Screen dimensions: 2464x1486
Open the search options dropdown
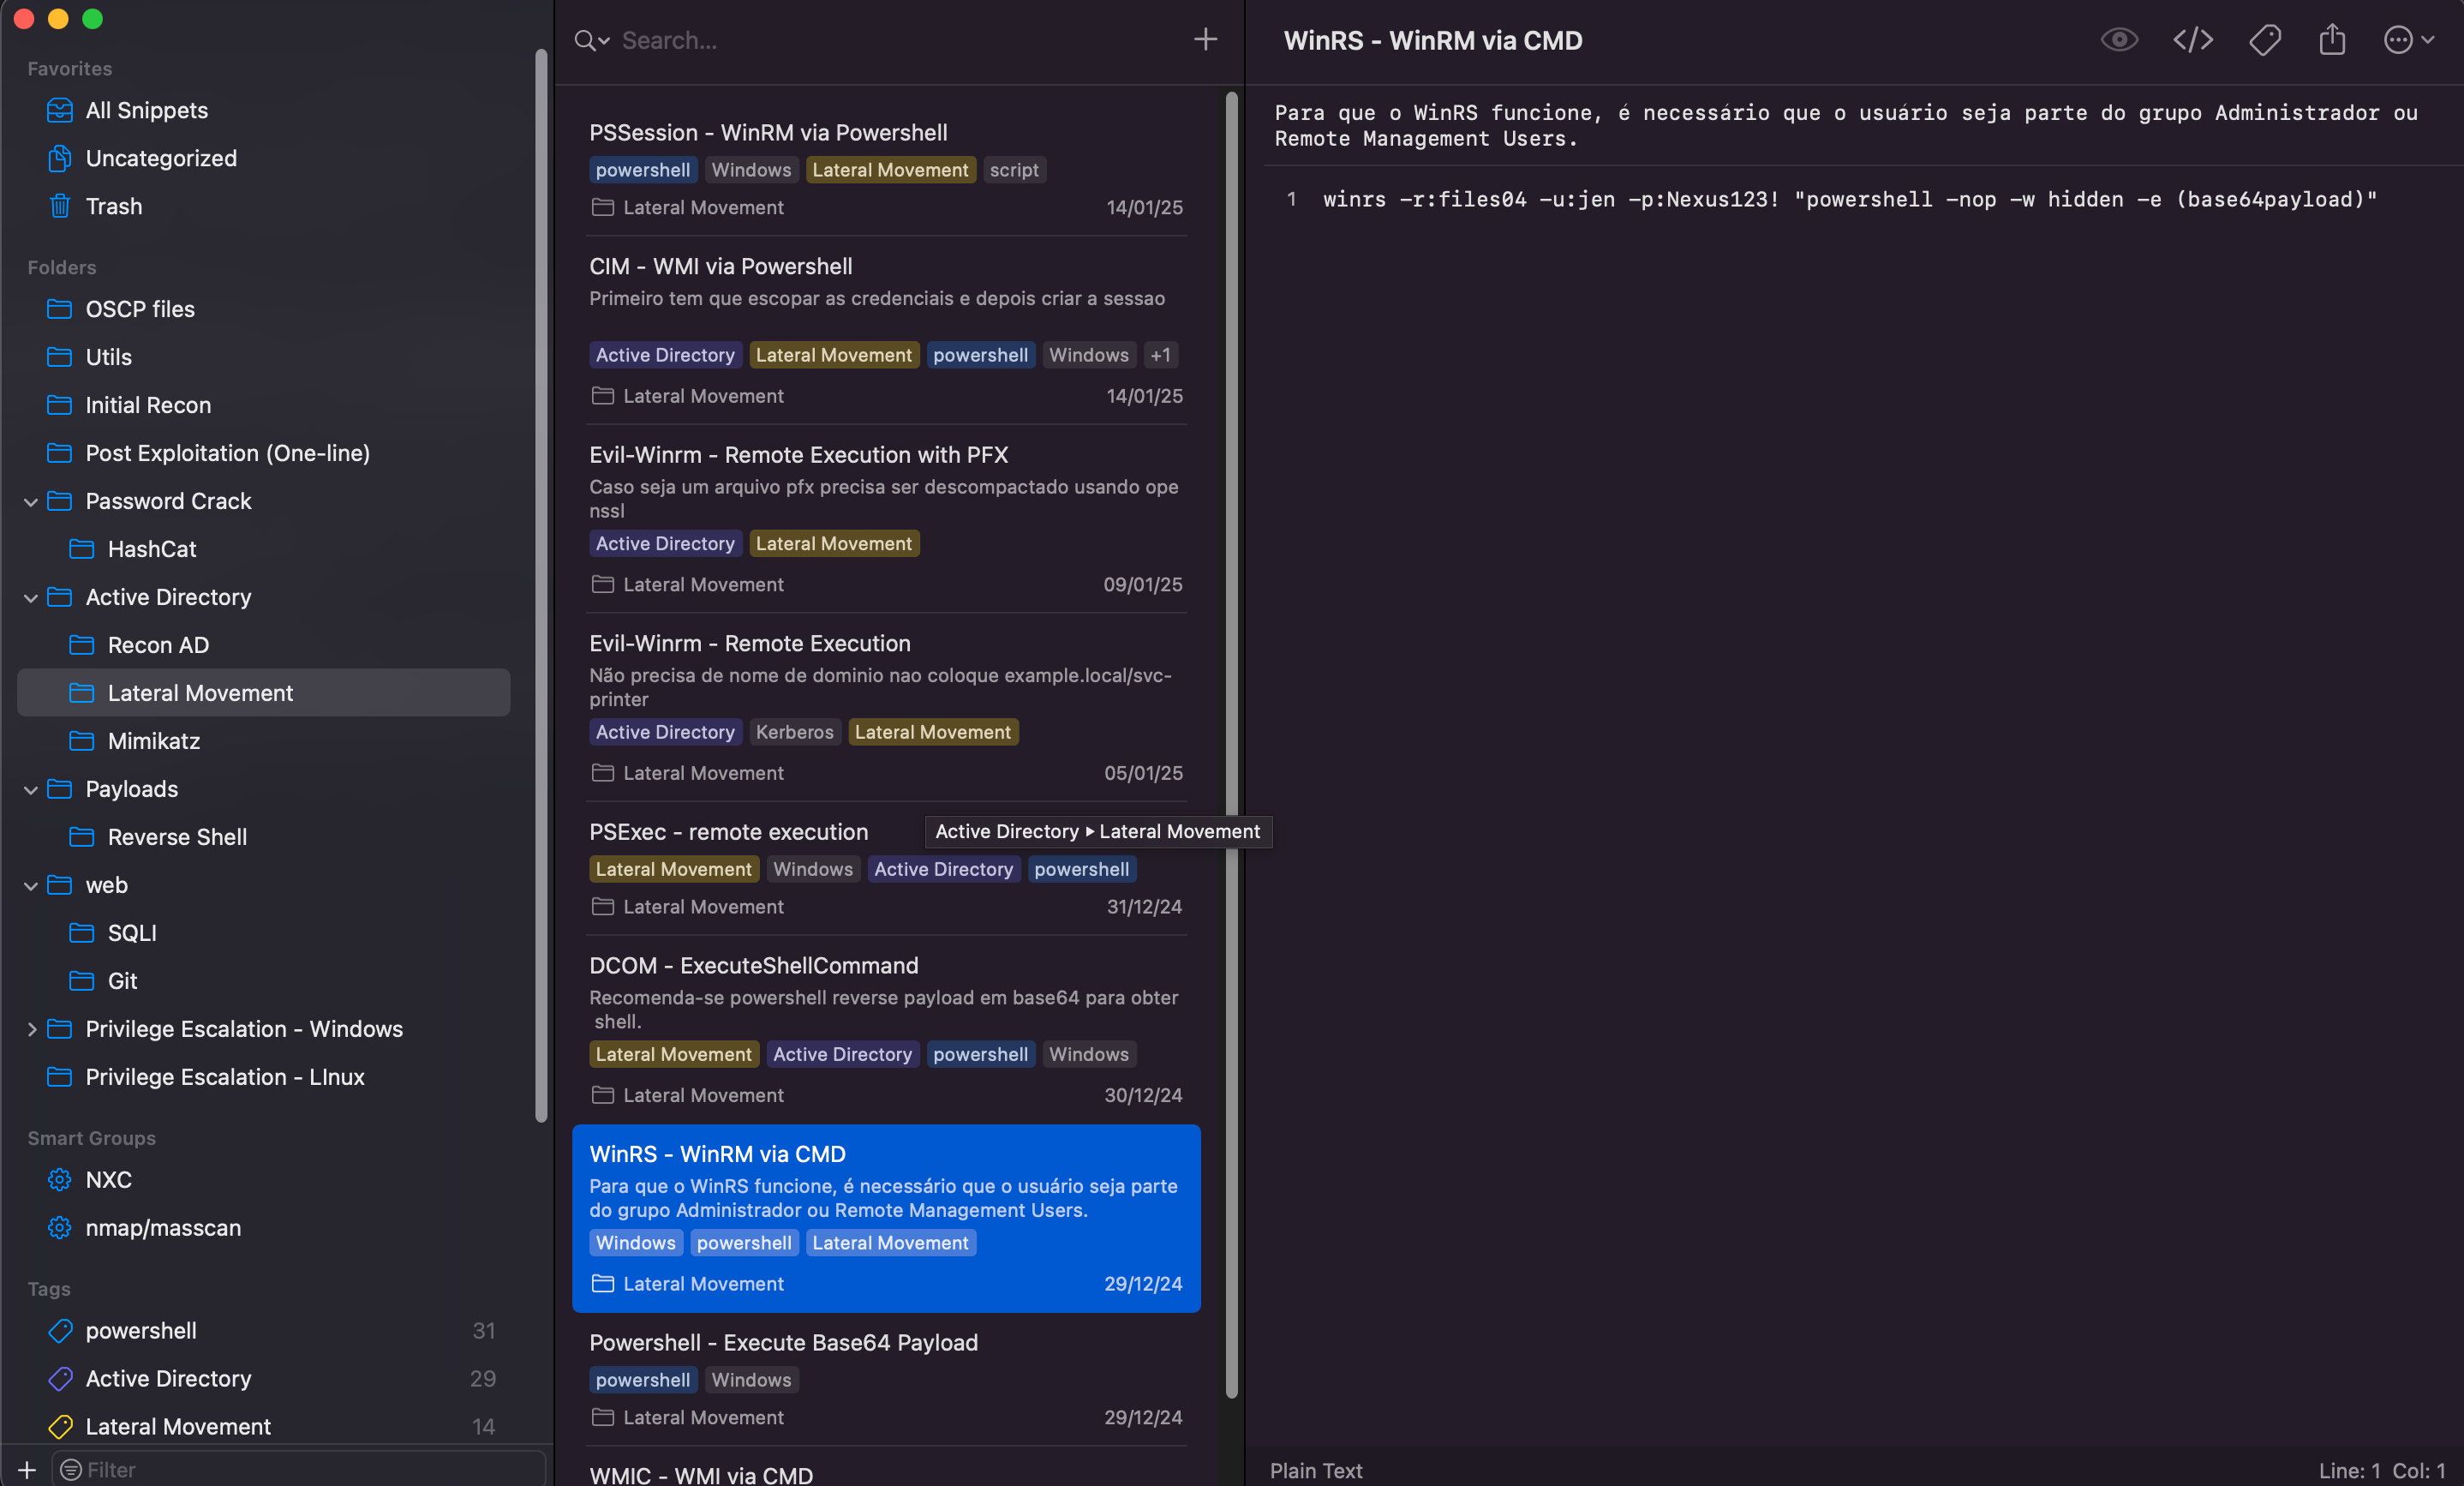pos(592,40)
